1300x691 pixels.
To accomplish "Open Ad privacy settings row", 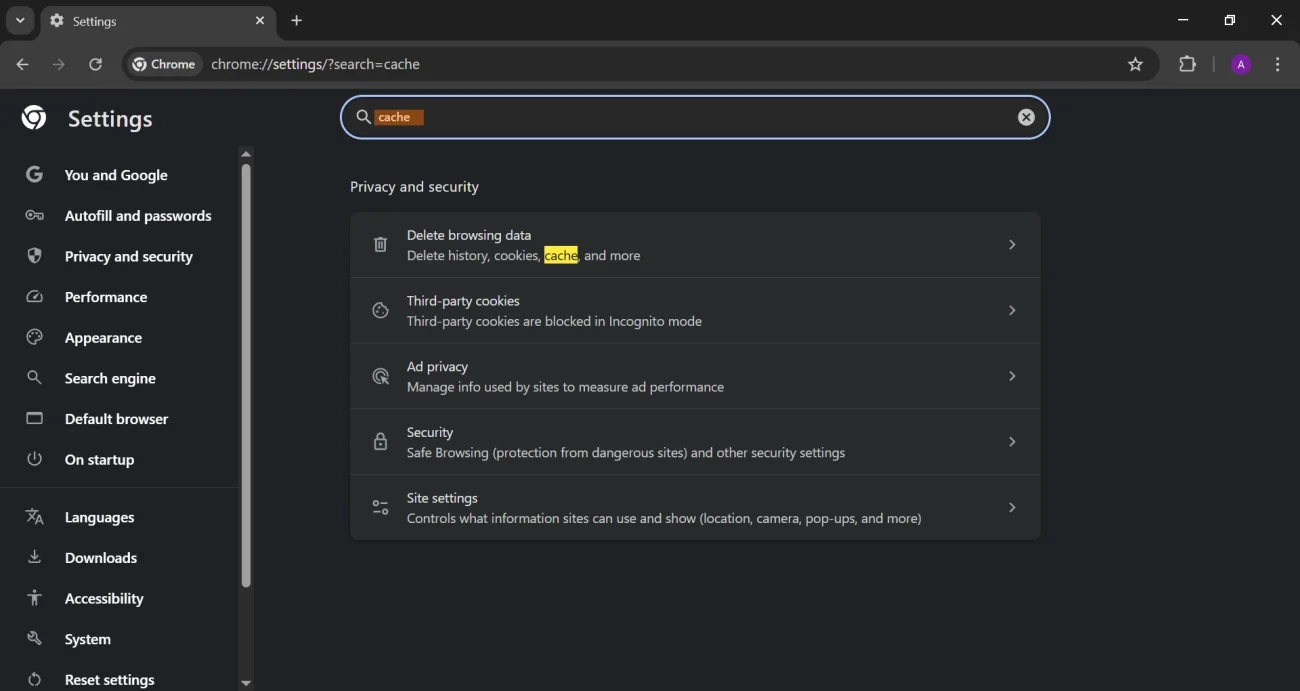I will point(694,376).
